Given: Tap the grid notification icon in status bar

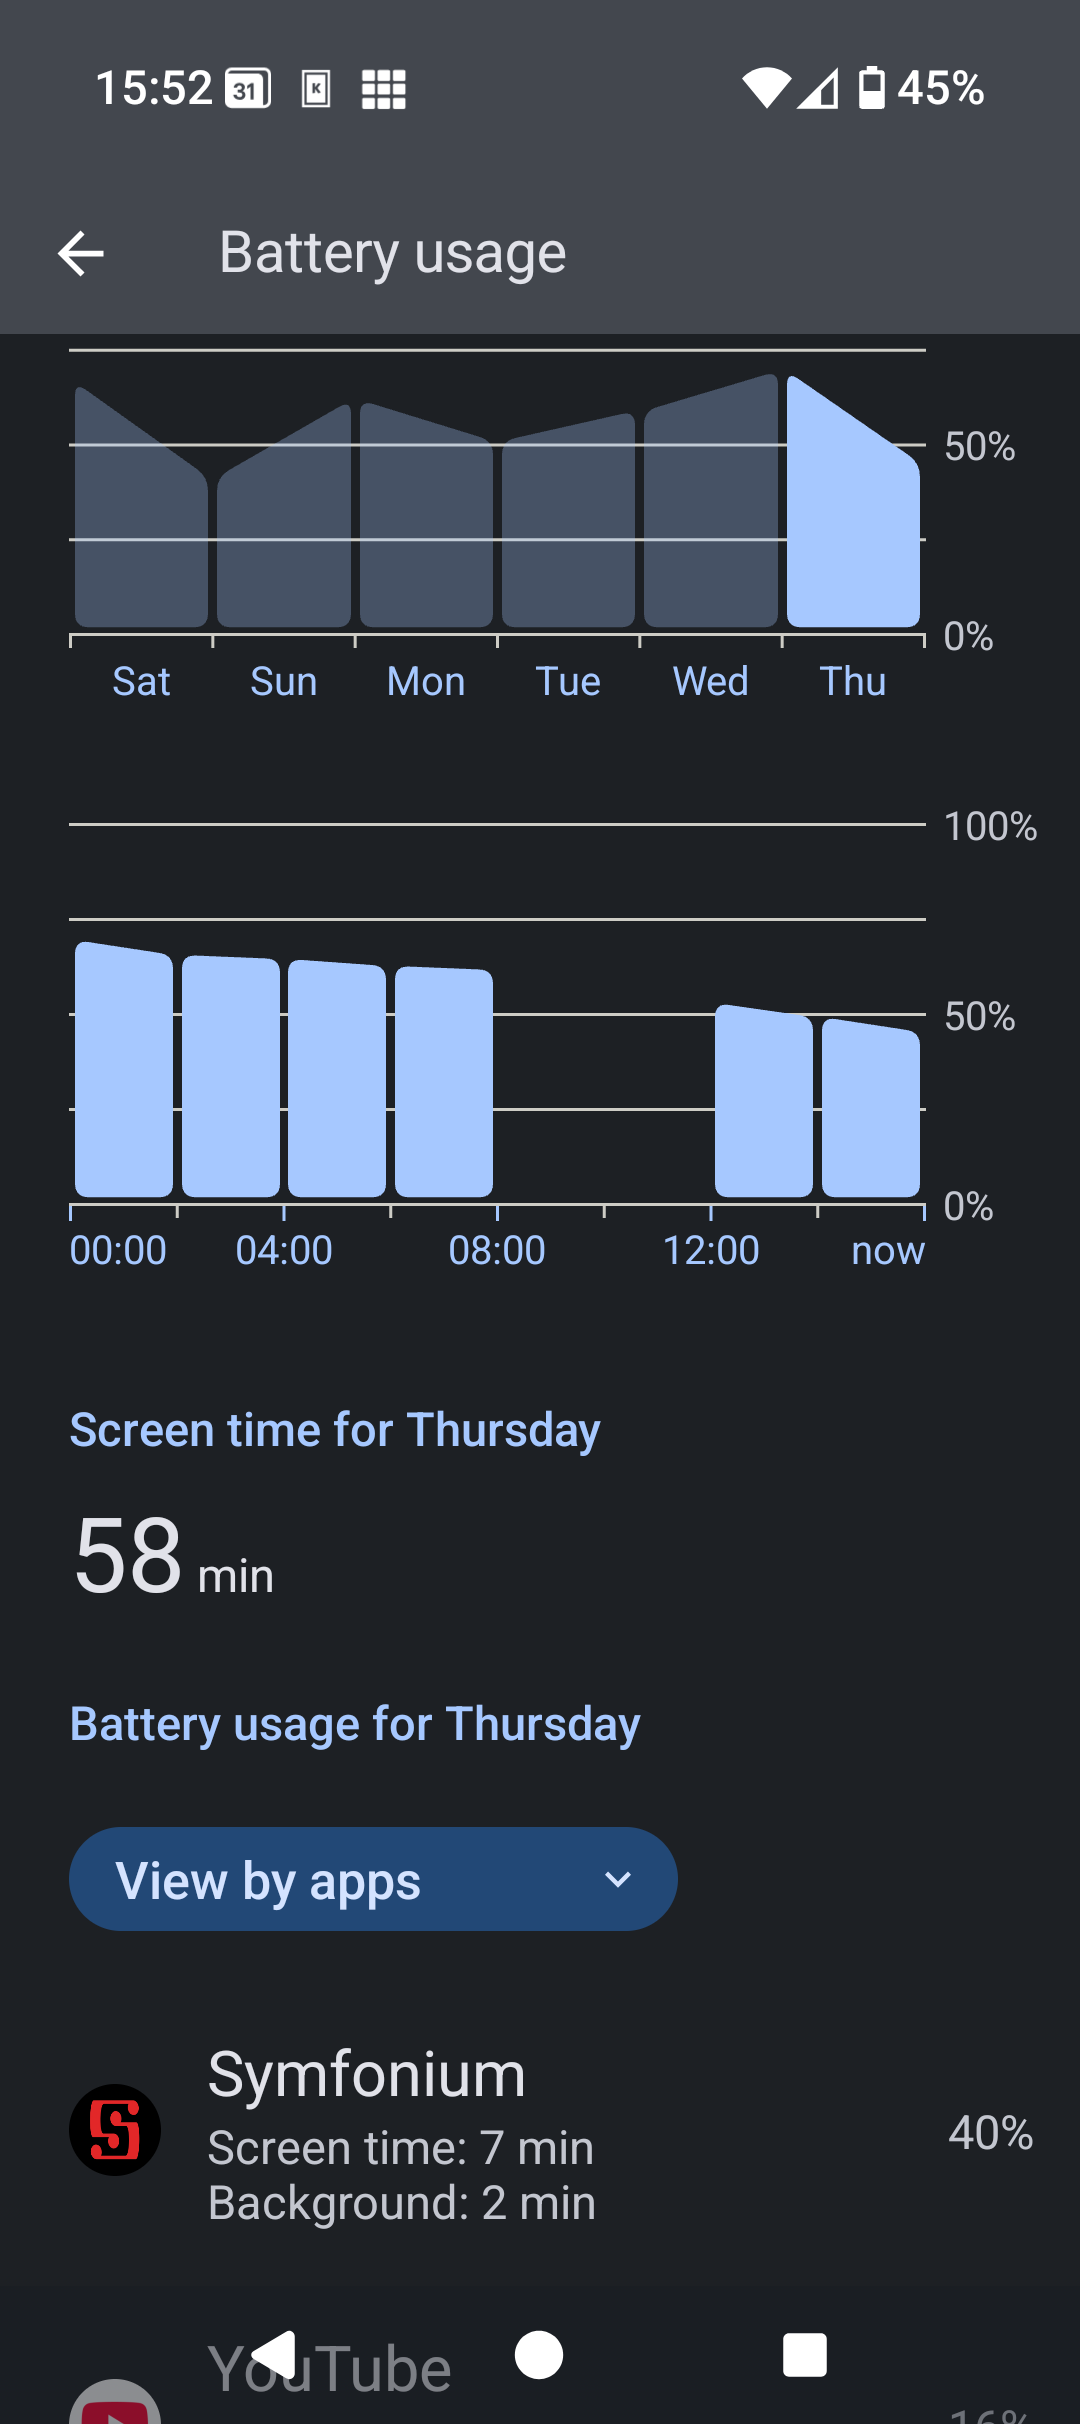Looking at the screenshot, I should pos(383,89).
